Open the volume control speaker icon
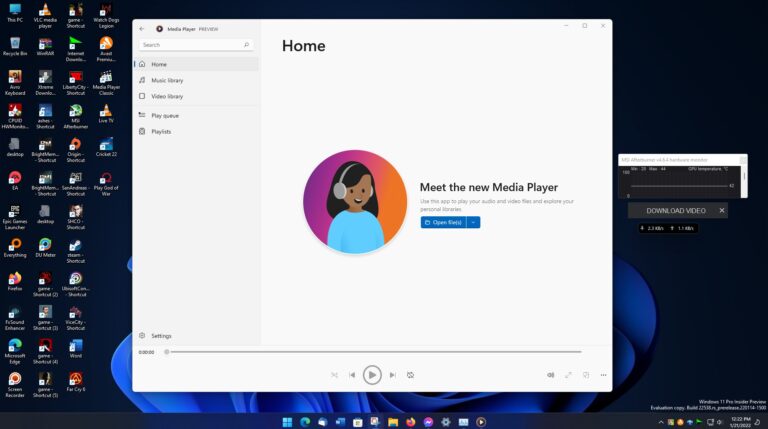The width and height of the screenshot is (768, 429). point(551,375)
